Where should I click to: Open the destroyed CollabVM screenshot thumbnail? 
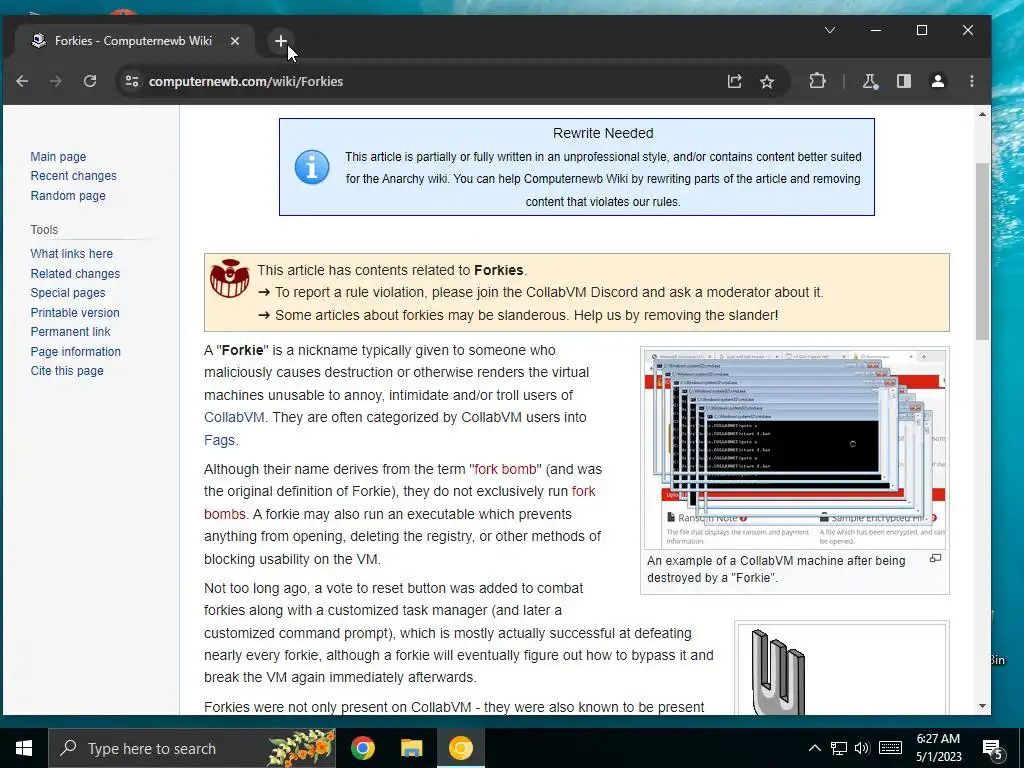coord(795,449)
